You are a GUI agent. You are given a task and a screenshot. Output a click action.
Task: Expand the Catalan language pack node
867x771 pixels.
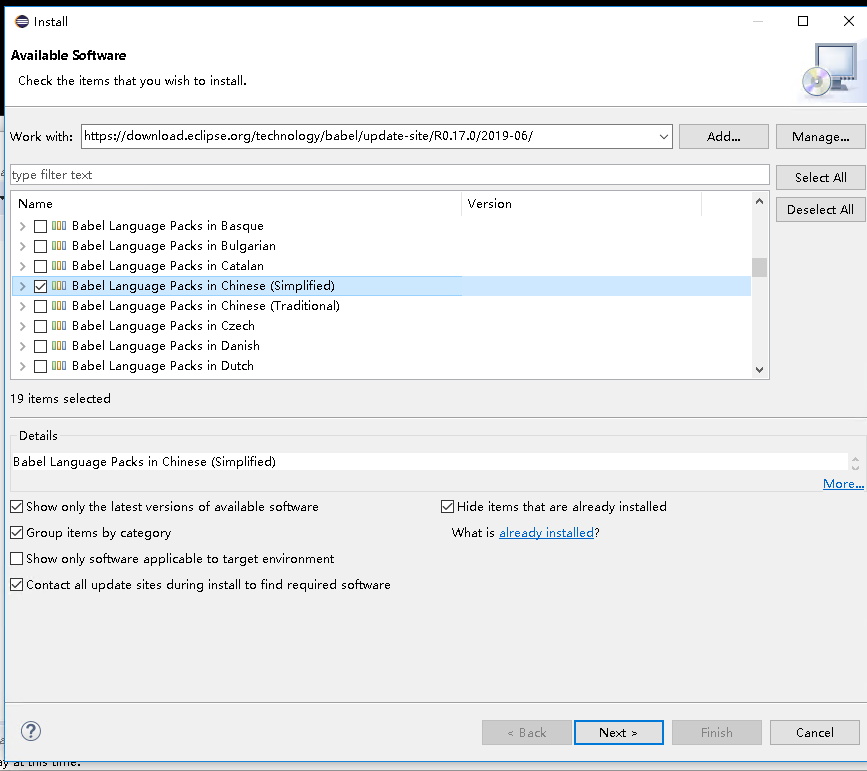pyautogui.click(x=23, y=266)
